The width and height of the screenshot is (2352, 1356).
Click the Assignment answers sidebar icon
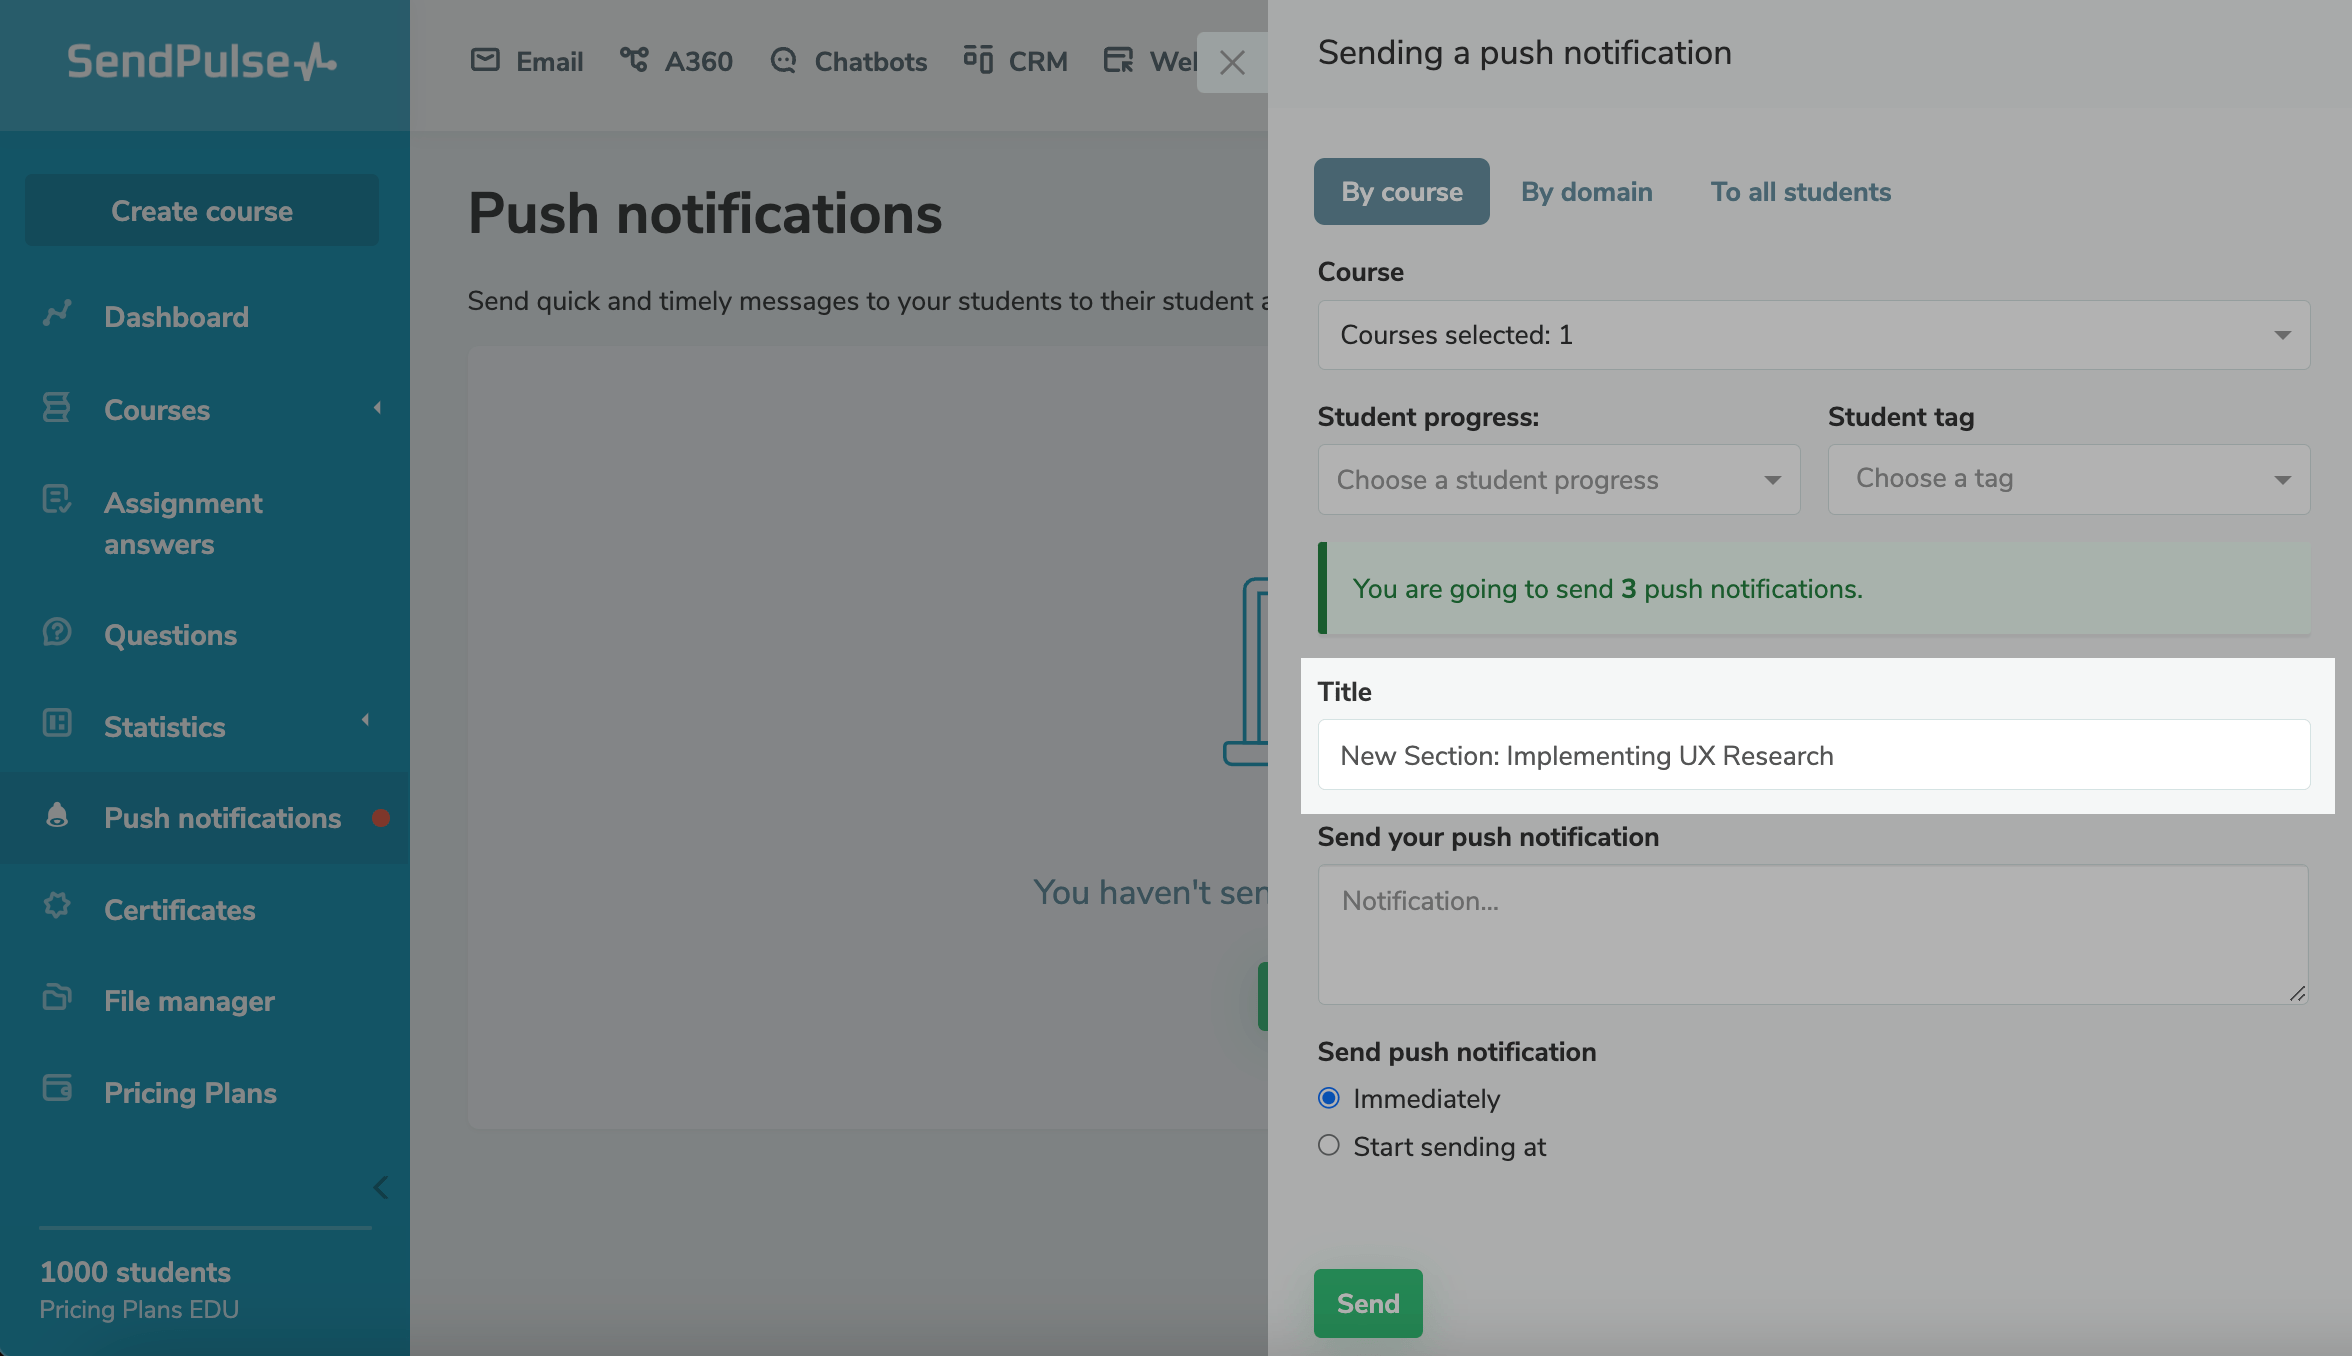click(x=57, y=499)
